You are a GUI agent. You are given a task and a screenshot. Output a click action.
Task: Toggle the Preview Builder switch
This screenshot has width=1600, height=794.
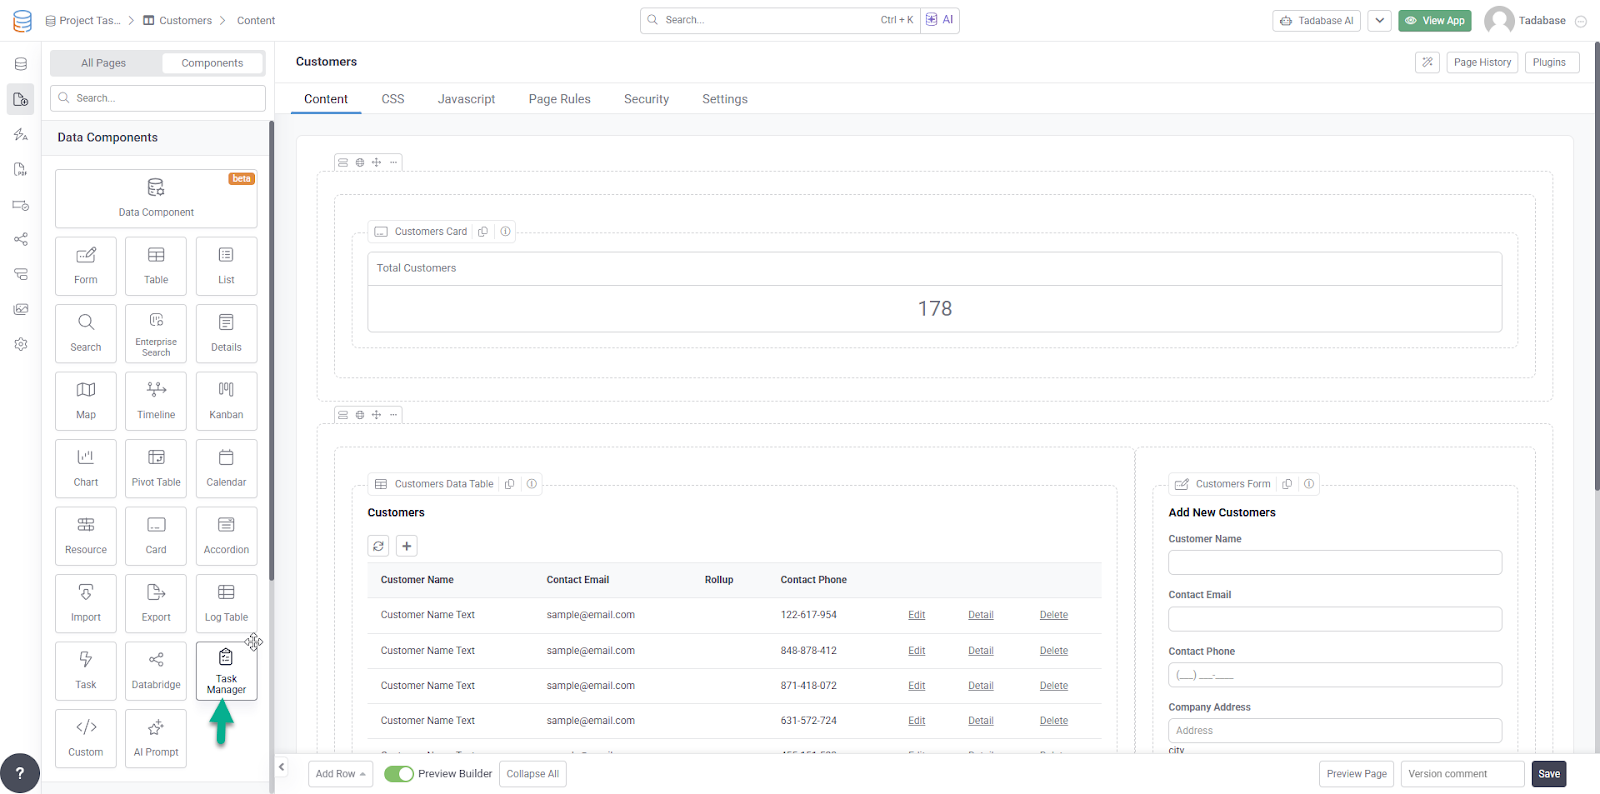(x=399, y=774)
